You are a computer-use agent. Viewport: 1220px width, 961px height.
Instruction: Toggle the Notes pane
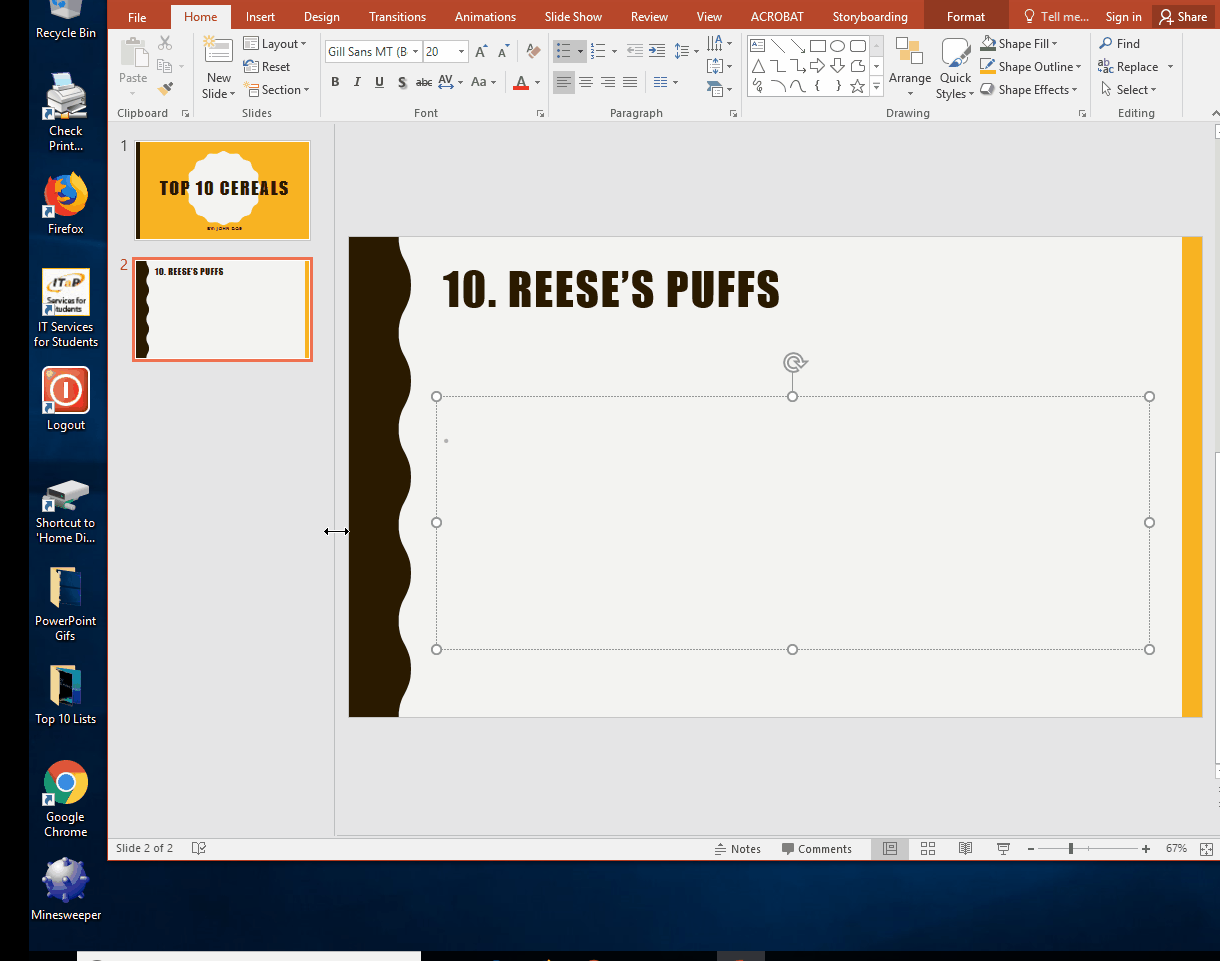coord(738,849)
